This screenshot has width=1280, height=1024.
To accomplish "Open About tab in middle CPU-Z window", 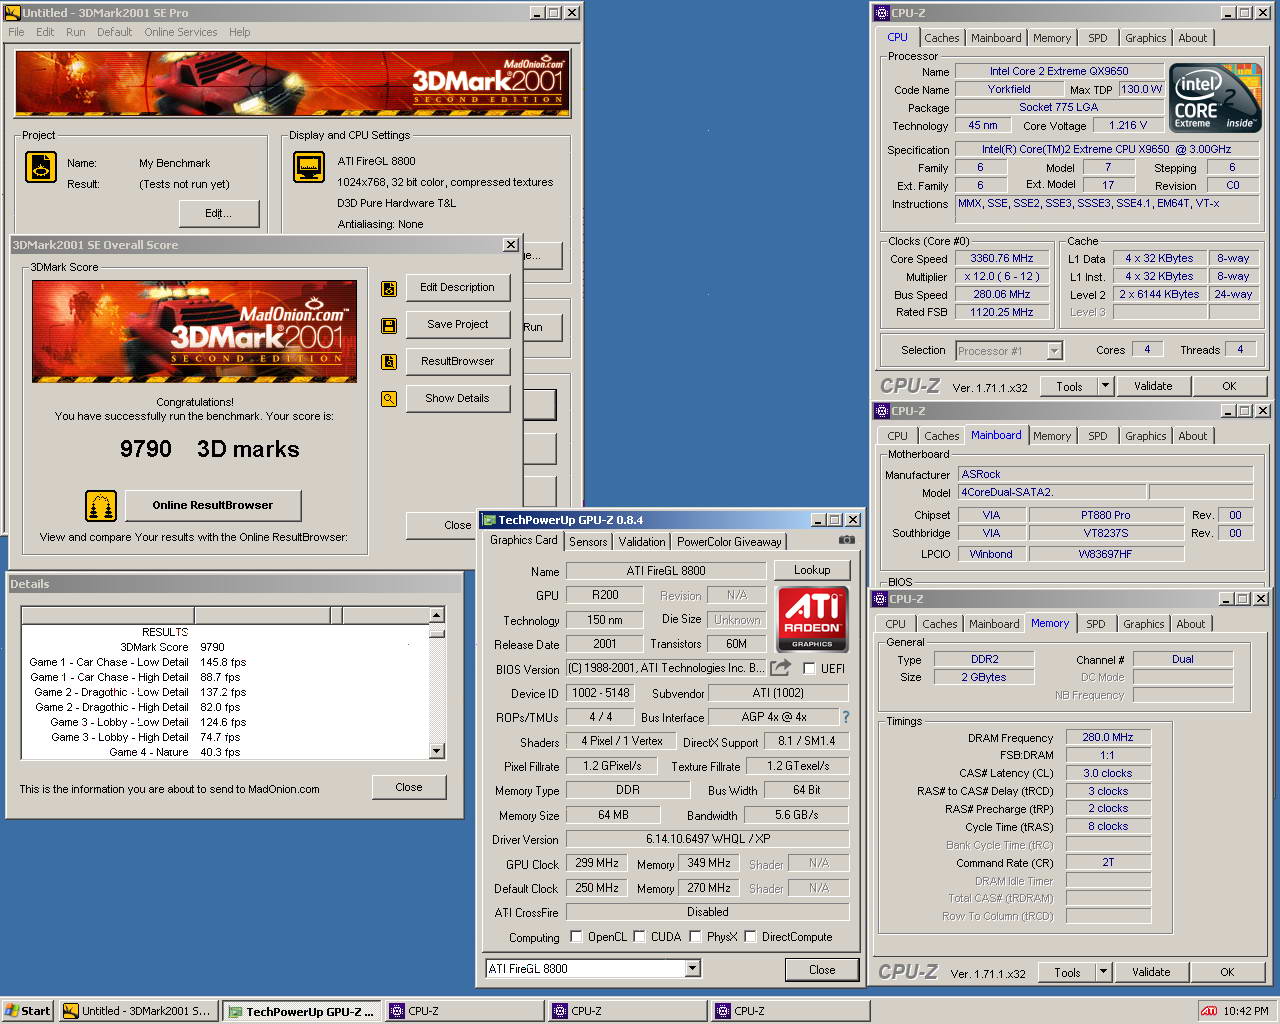I will (1192, 436).
